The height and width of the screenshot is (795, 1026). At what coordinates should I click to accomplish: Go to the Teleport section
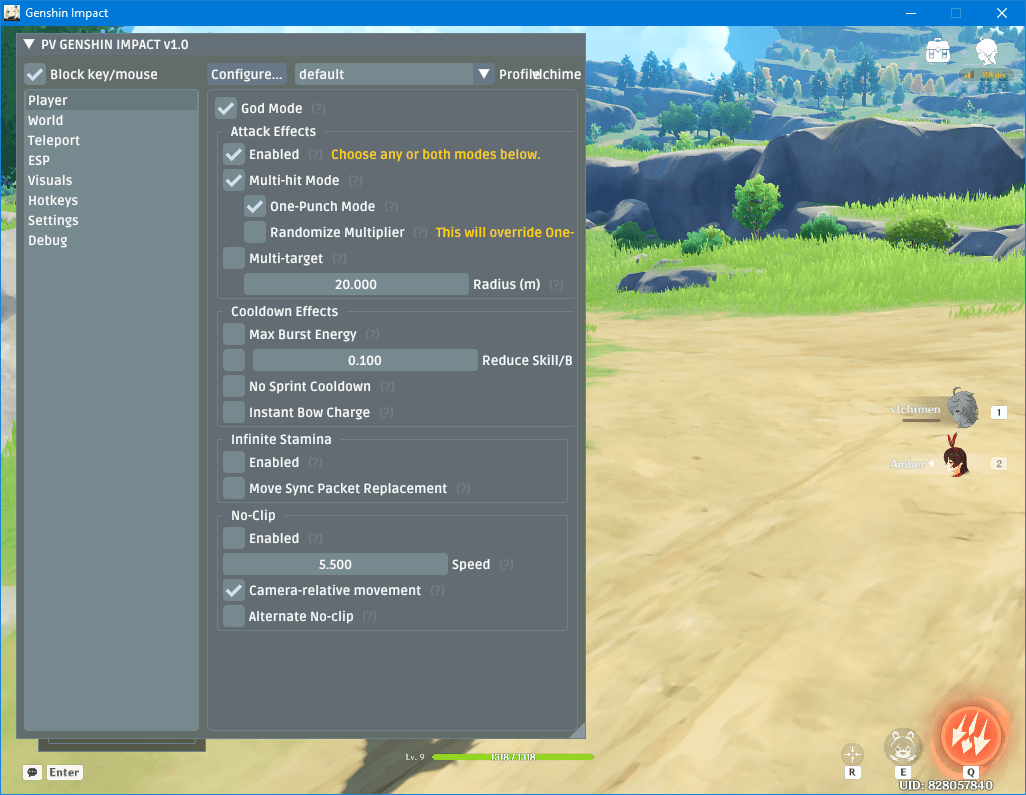click(x=111, y=141)
